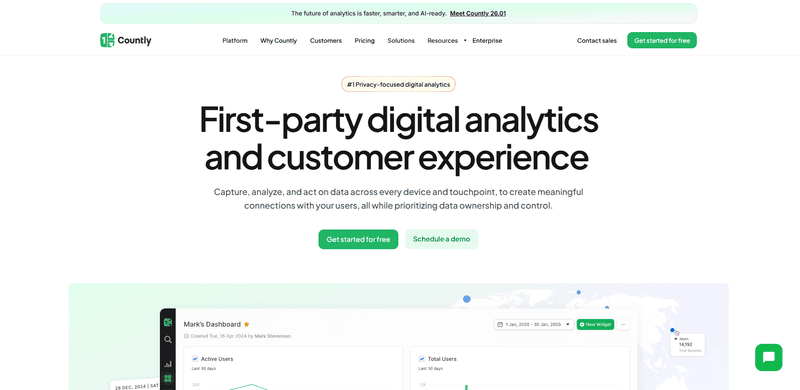Click the Total Users chart icon
Image resolution: width=800 pixels, height=390 pixels.
coord(421,359)
